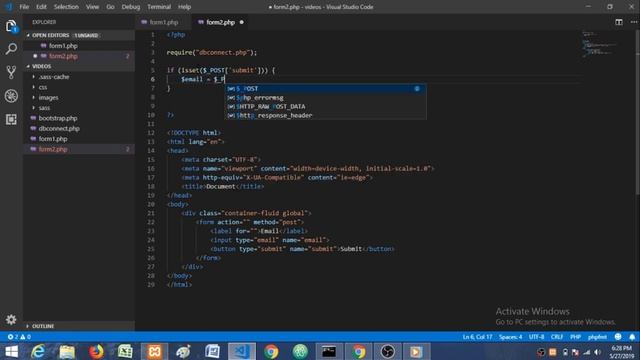Choose the $_POST autocomplete suggestion
This screenshot has width=640, height=360.
coord(326,89)
